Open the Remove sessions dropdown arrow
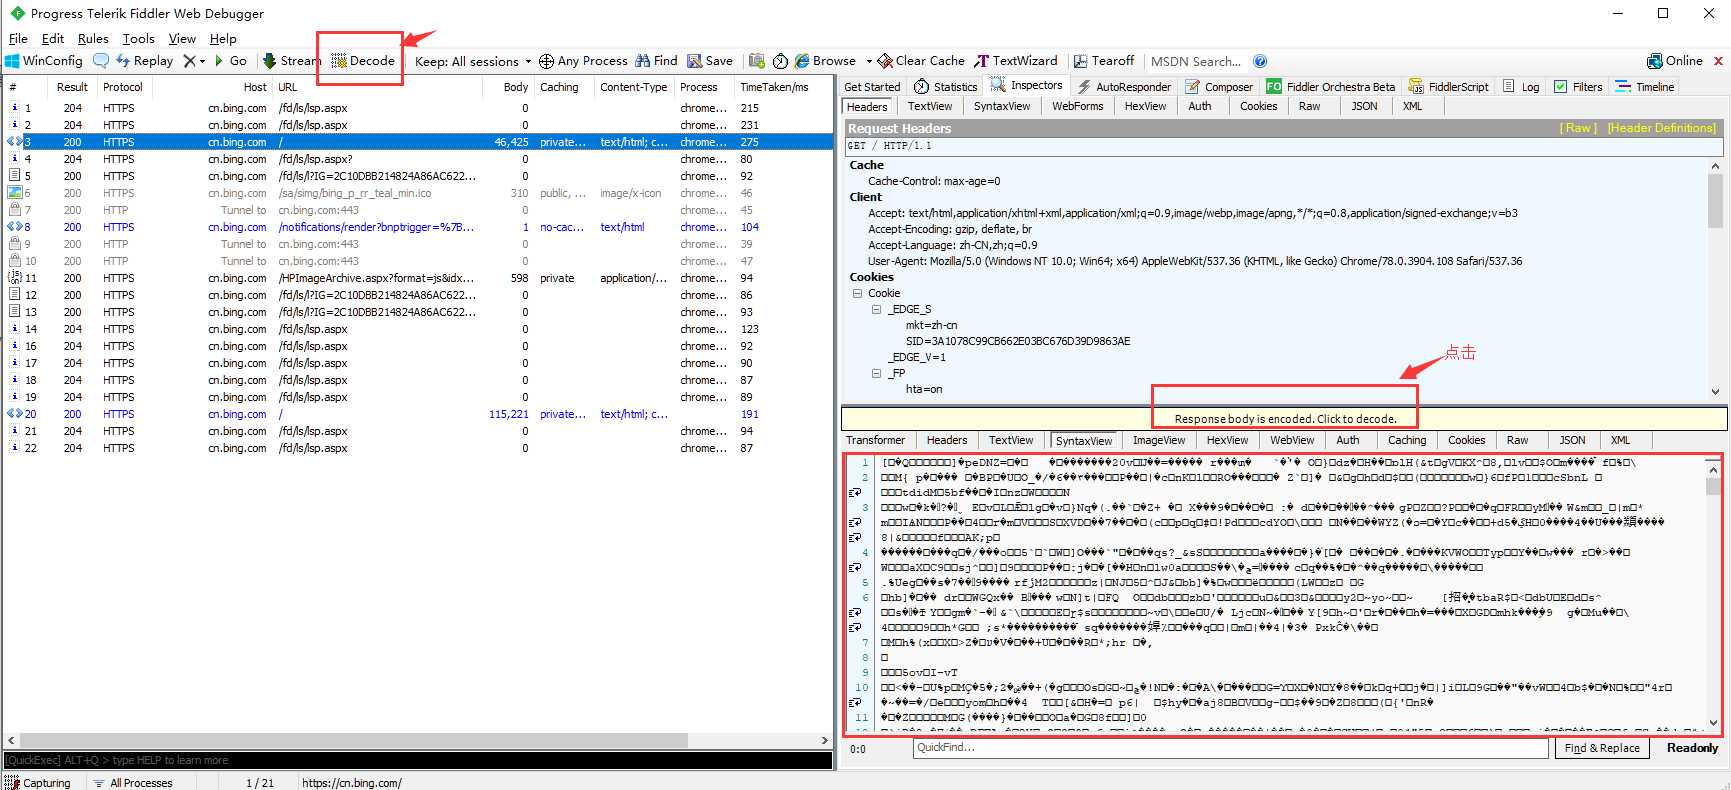Screen dimensions: 1731x790 point(202,61)
